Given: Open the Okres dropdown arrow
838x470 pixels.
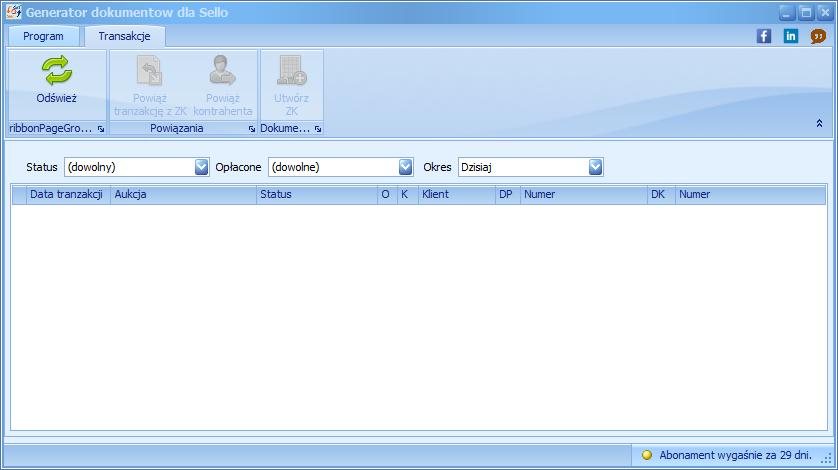Looking at the screenshot, I should point(595,167).
